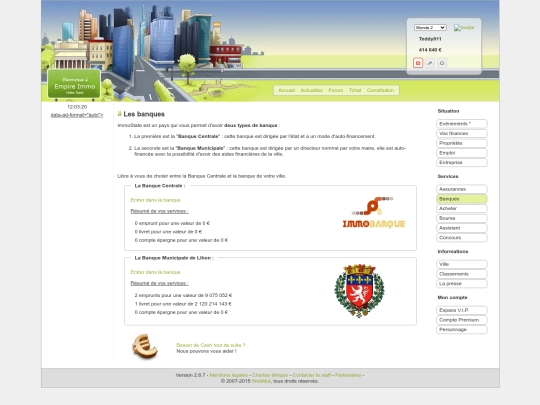
Task: Click the 0 emprunt line in Banque Centrale
Action: (x=172, y=223)
